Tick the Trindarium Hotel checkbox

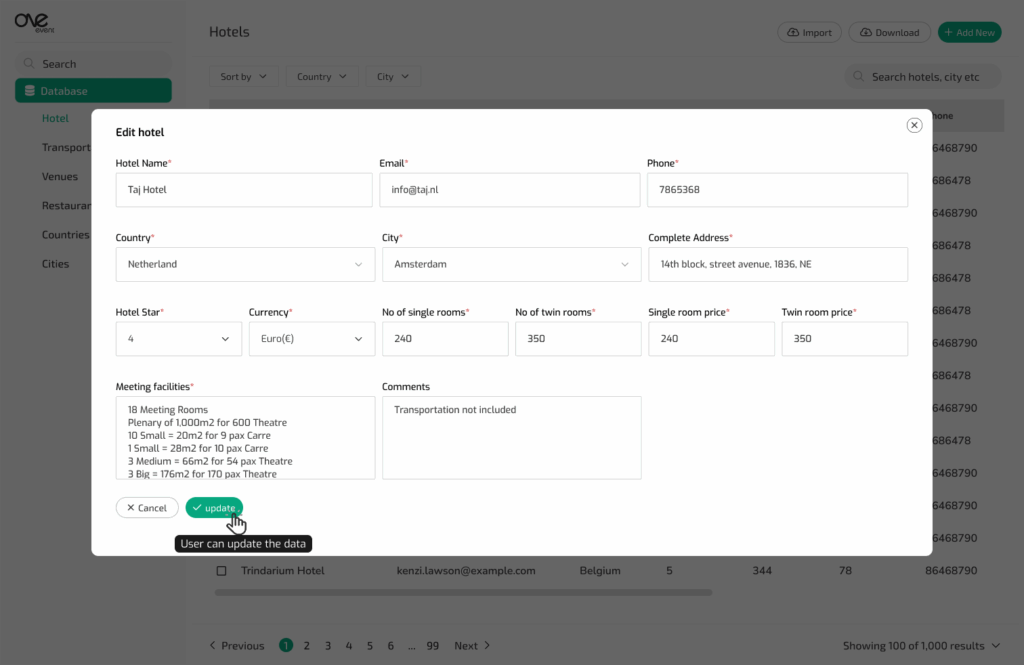222,571
